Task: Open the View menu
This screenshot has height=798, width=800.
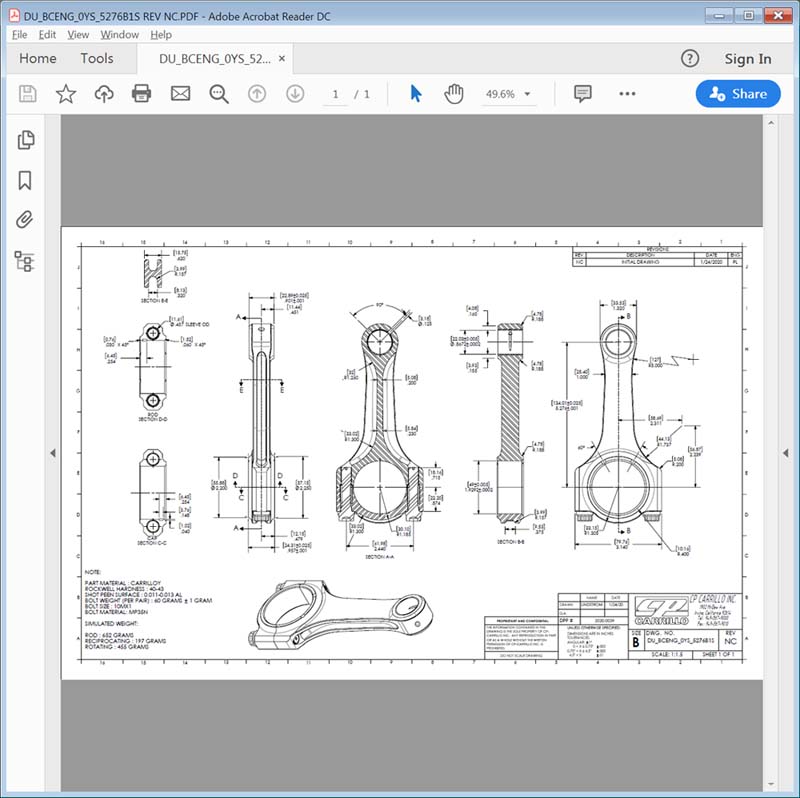Action: click(x=78, y=35)
